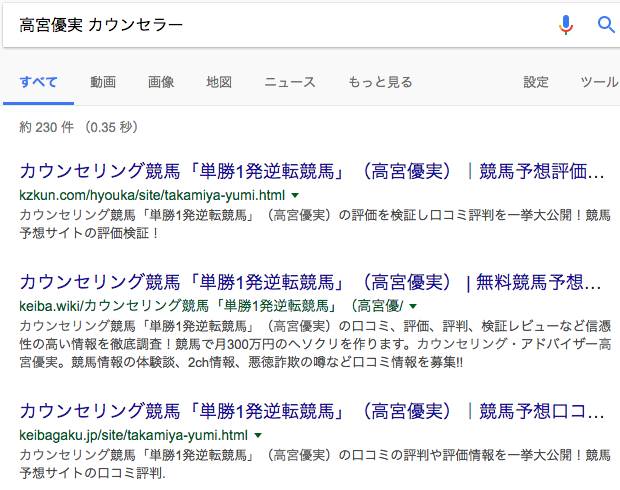The height and width of the screenshot is (490, 620).
Task: Open the ツール options
Action: click(x=599, y=82)
